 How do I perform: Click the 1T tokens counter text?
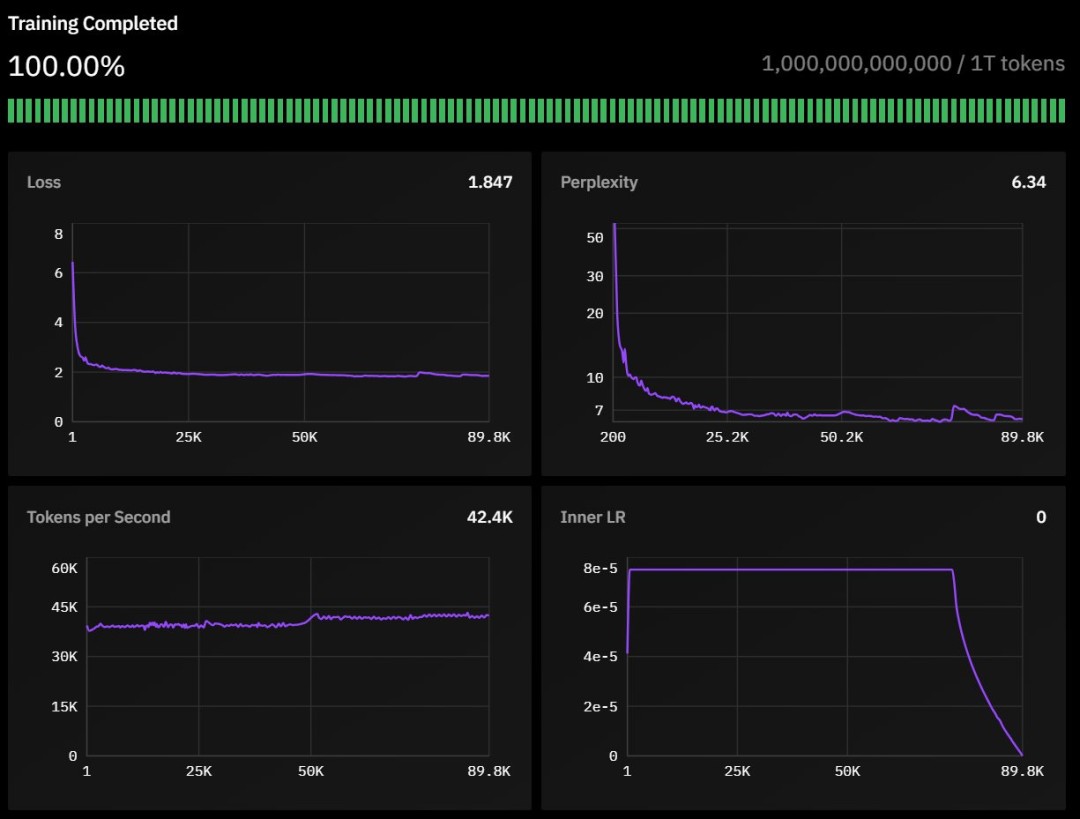pyautogui.click(x=913, y=63)
